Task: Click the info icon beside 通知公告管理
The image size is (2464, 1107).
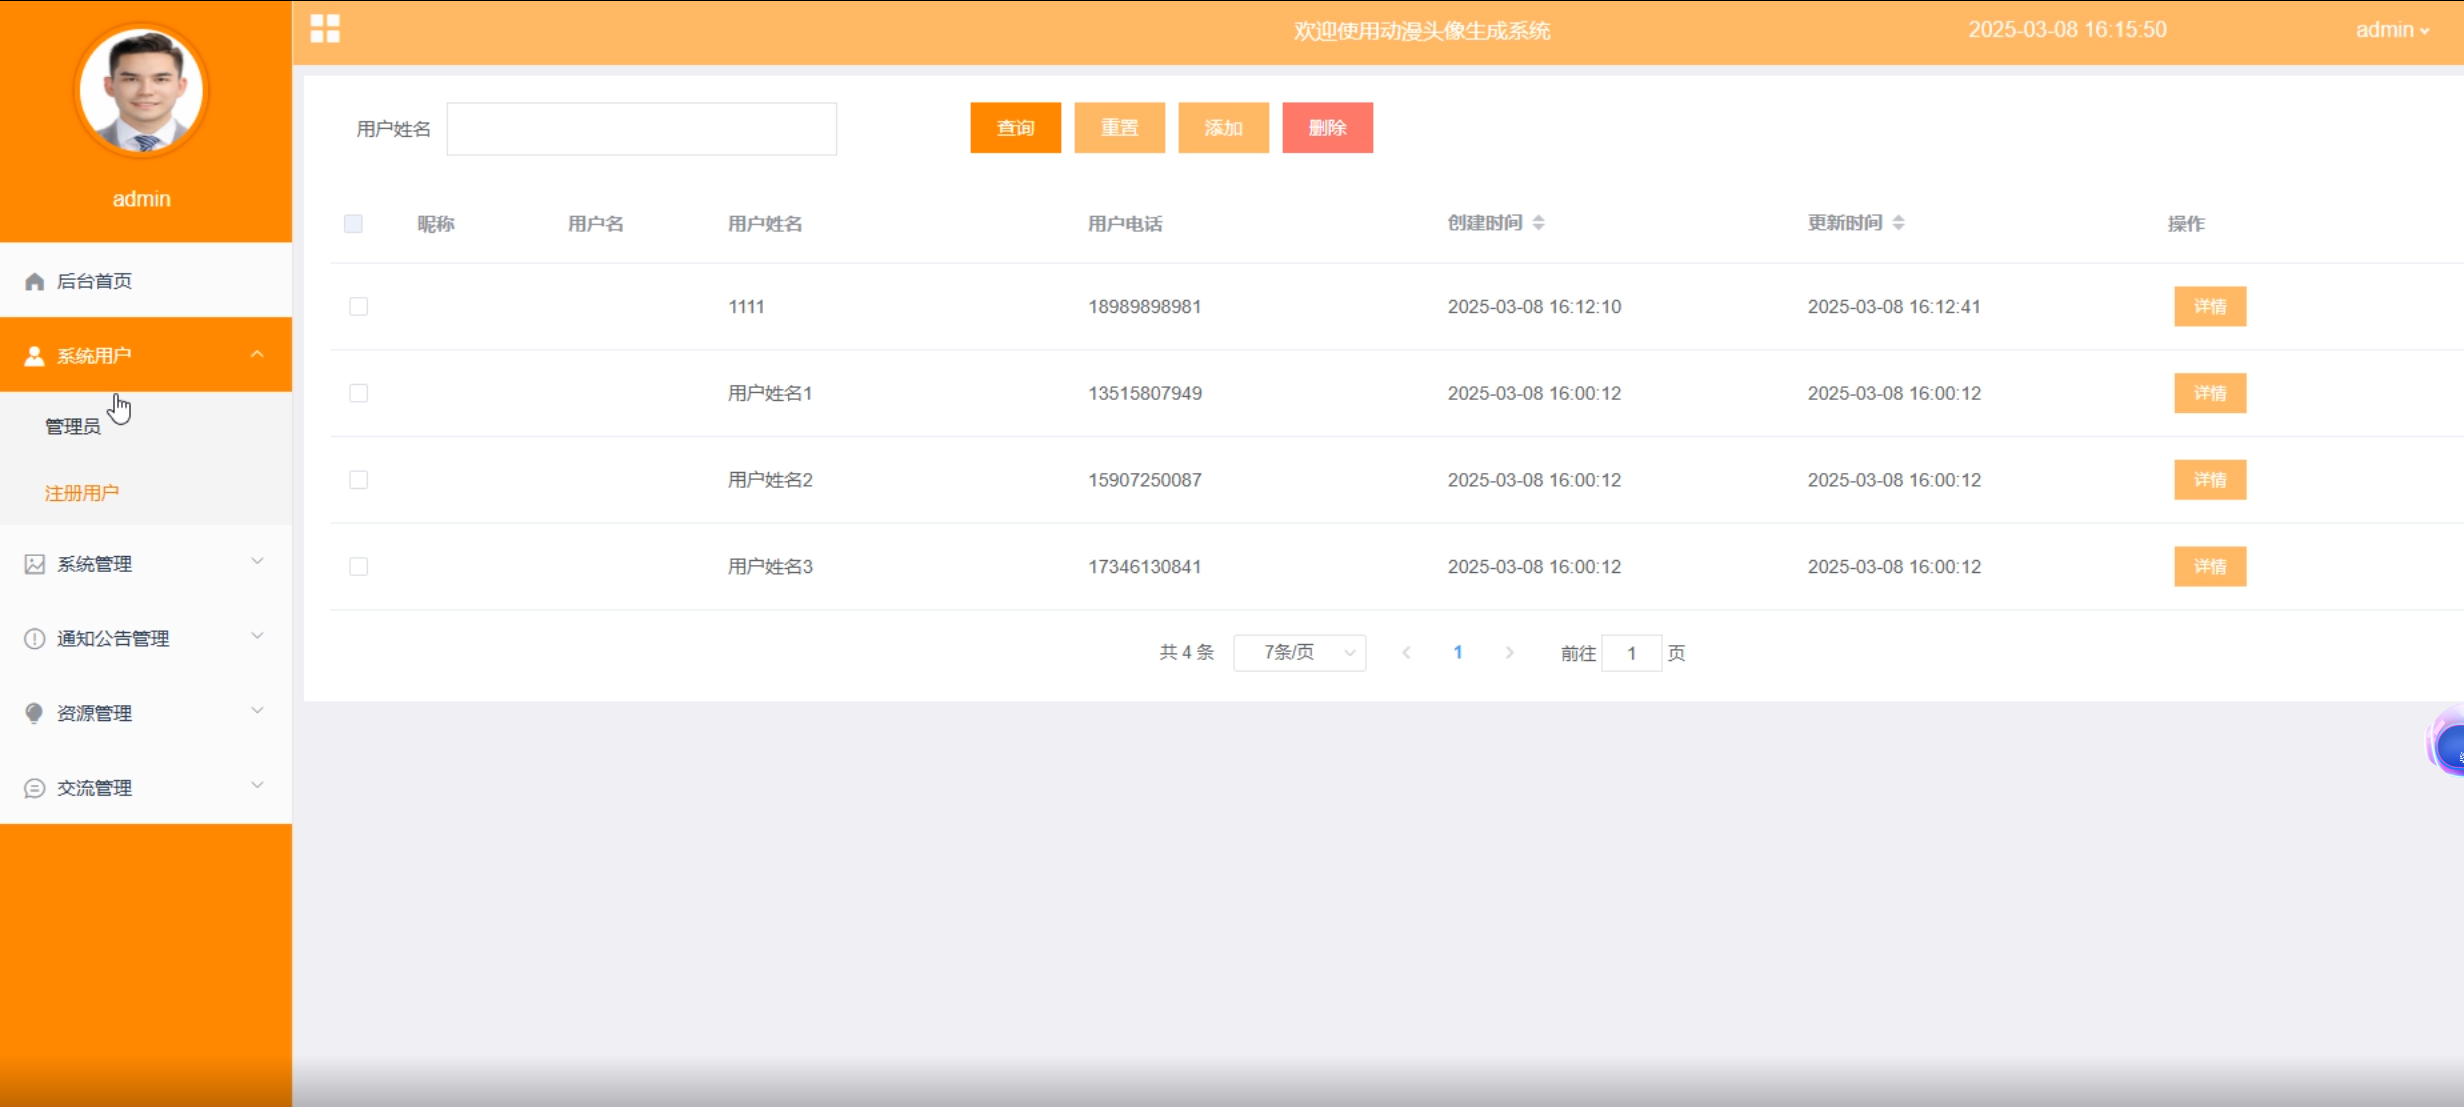Action: click(x=34, y=639)
